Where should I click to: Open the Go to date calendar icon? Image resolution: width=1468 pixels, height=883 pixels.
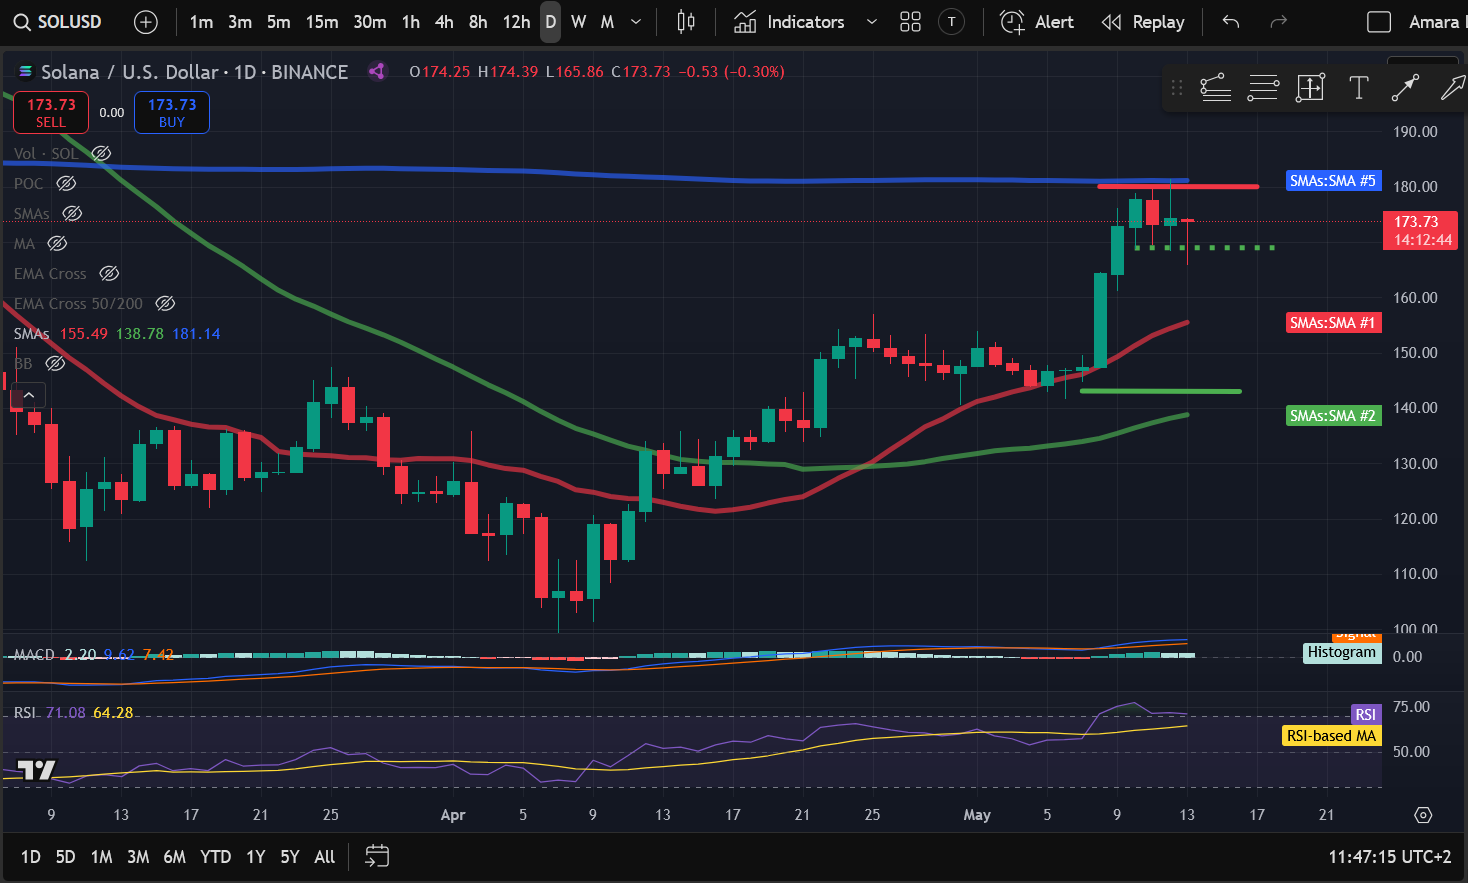pos(377,856)
